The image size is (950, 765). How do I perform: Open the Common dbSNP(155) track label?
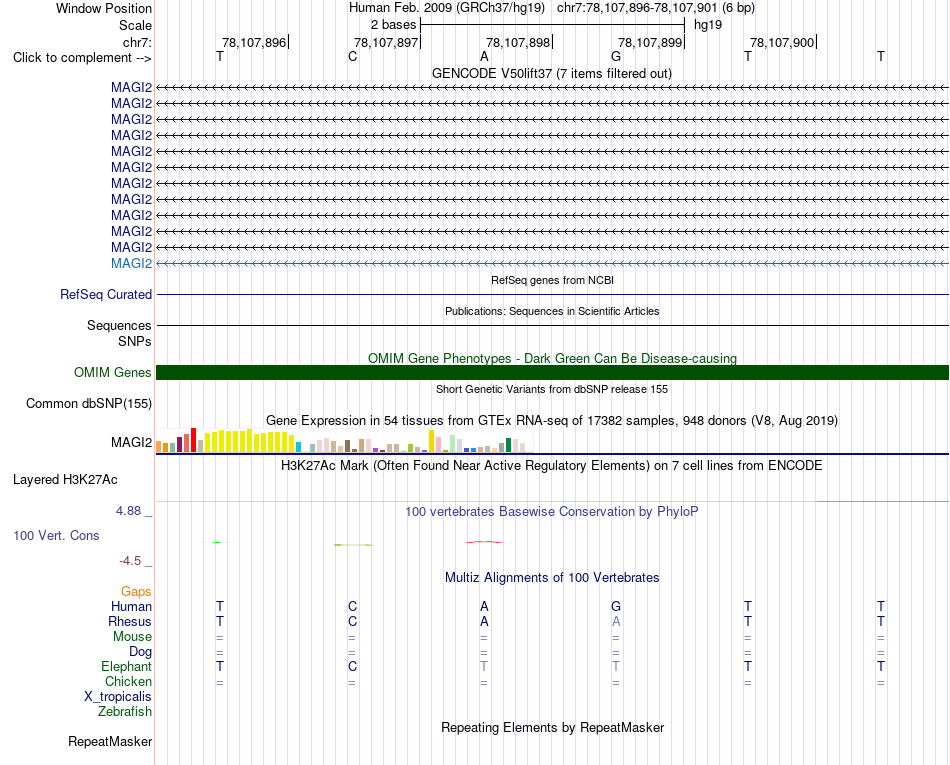(x=89, y=403)
